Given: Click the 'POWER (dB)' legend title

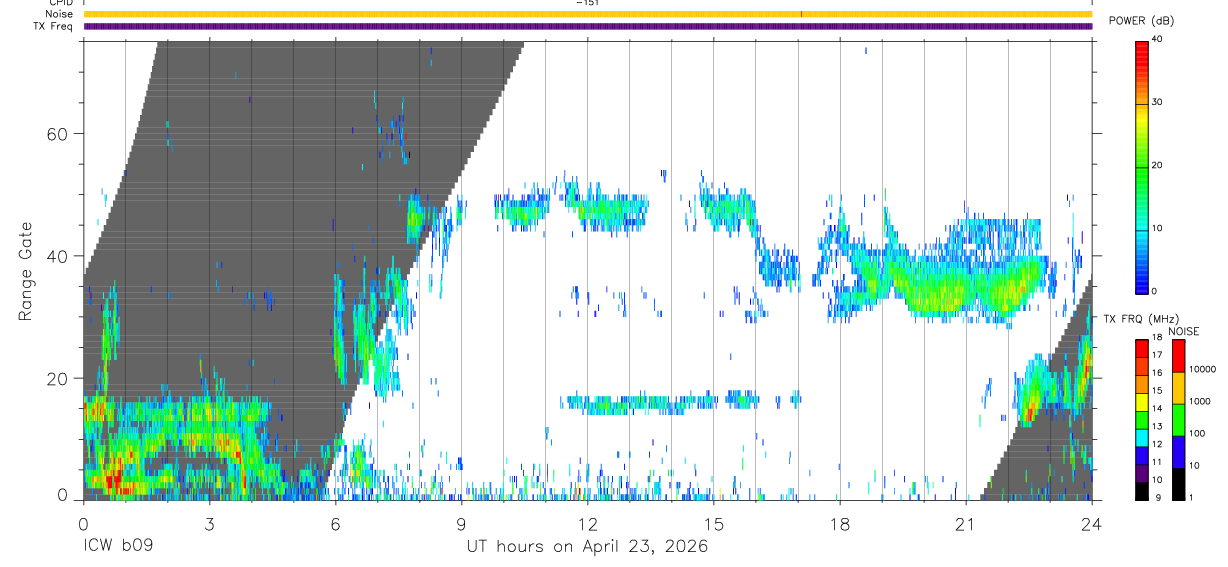Looking at the screenshot, I should 1142,21.
